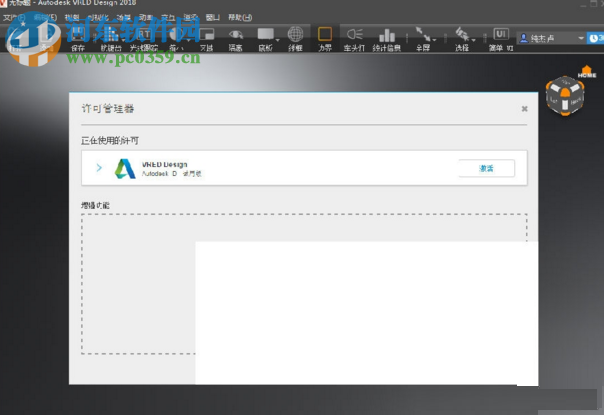The height and width of the screenshot is (415, 604).
Task: Open the 窗口 menu
Action: [x=213, y=17]
